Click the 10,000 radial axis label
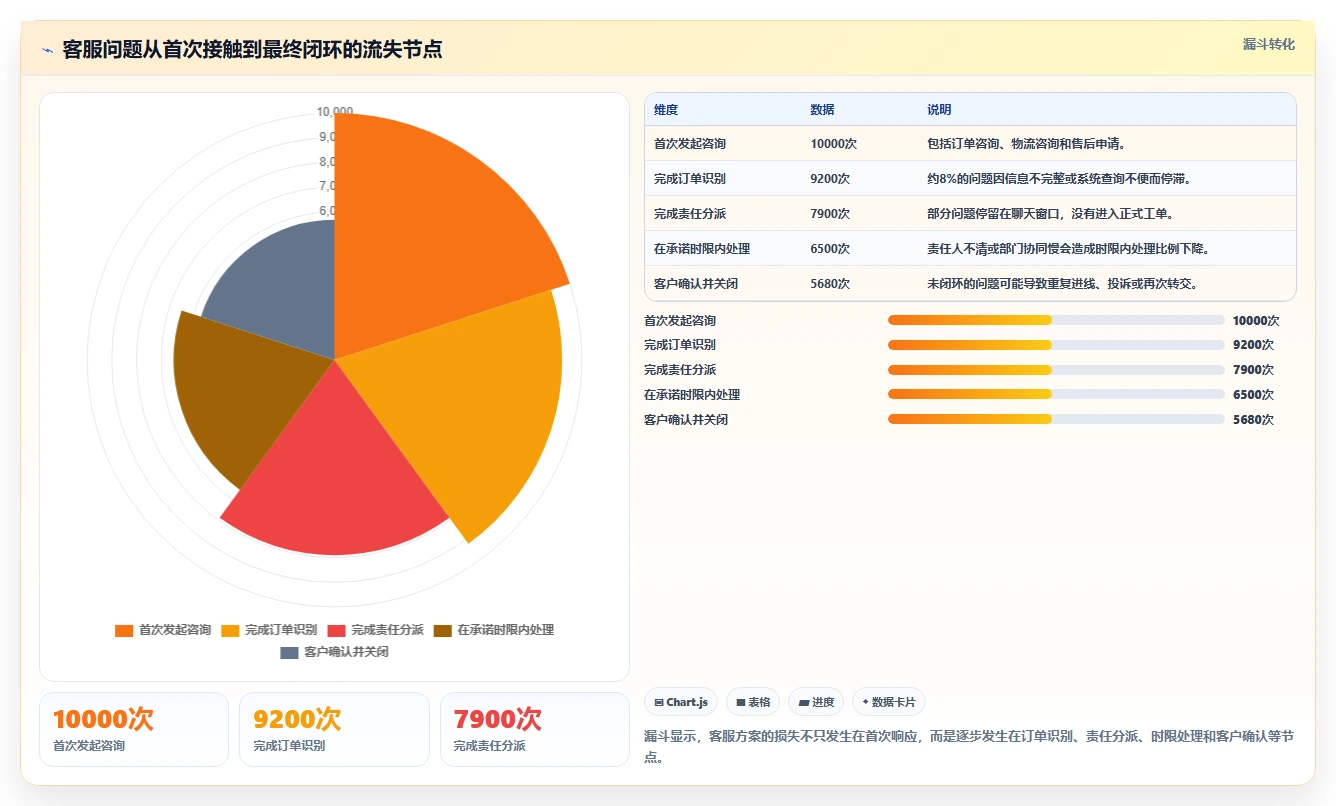This screenshot has width=1336, height=806. (334, 111)
